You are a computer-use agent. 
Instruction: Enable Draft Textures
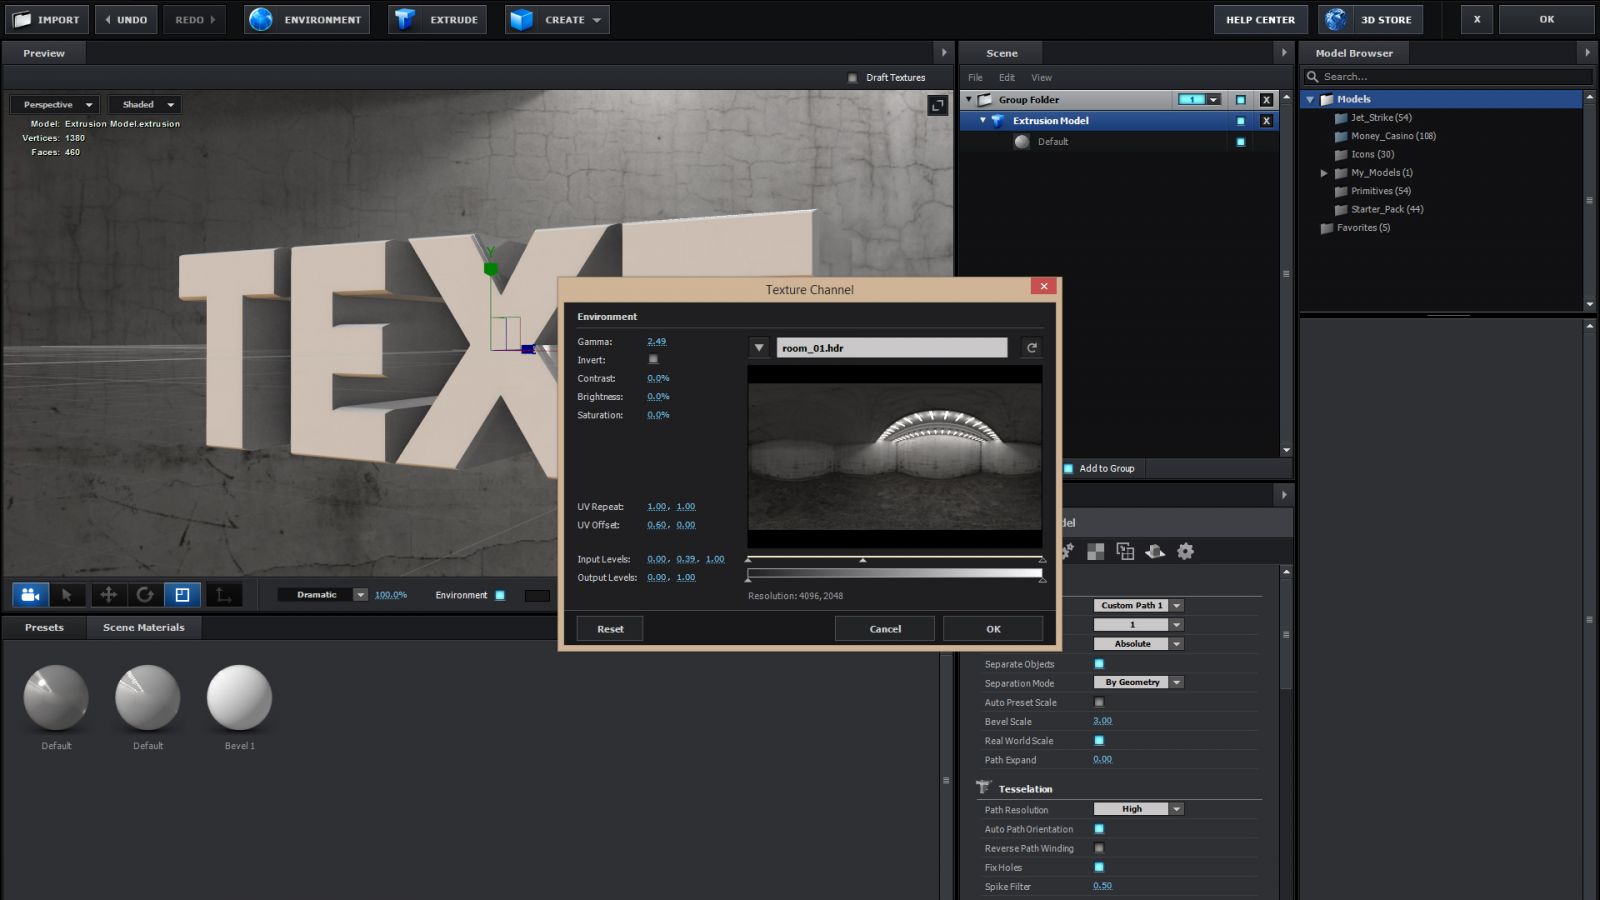click(x=853, y=77)
